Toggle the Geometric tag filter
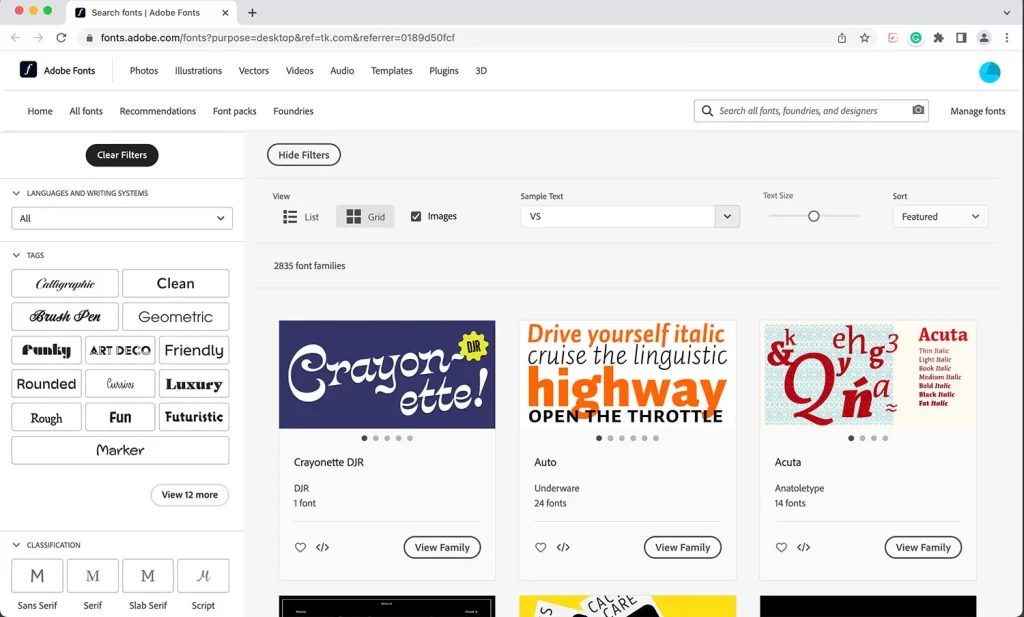Image resolution: width=1024 pixels, height=617 pixels. tap(176, 317)
